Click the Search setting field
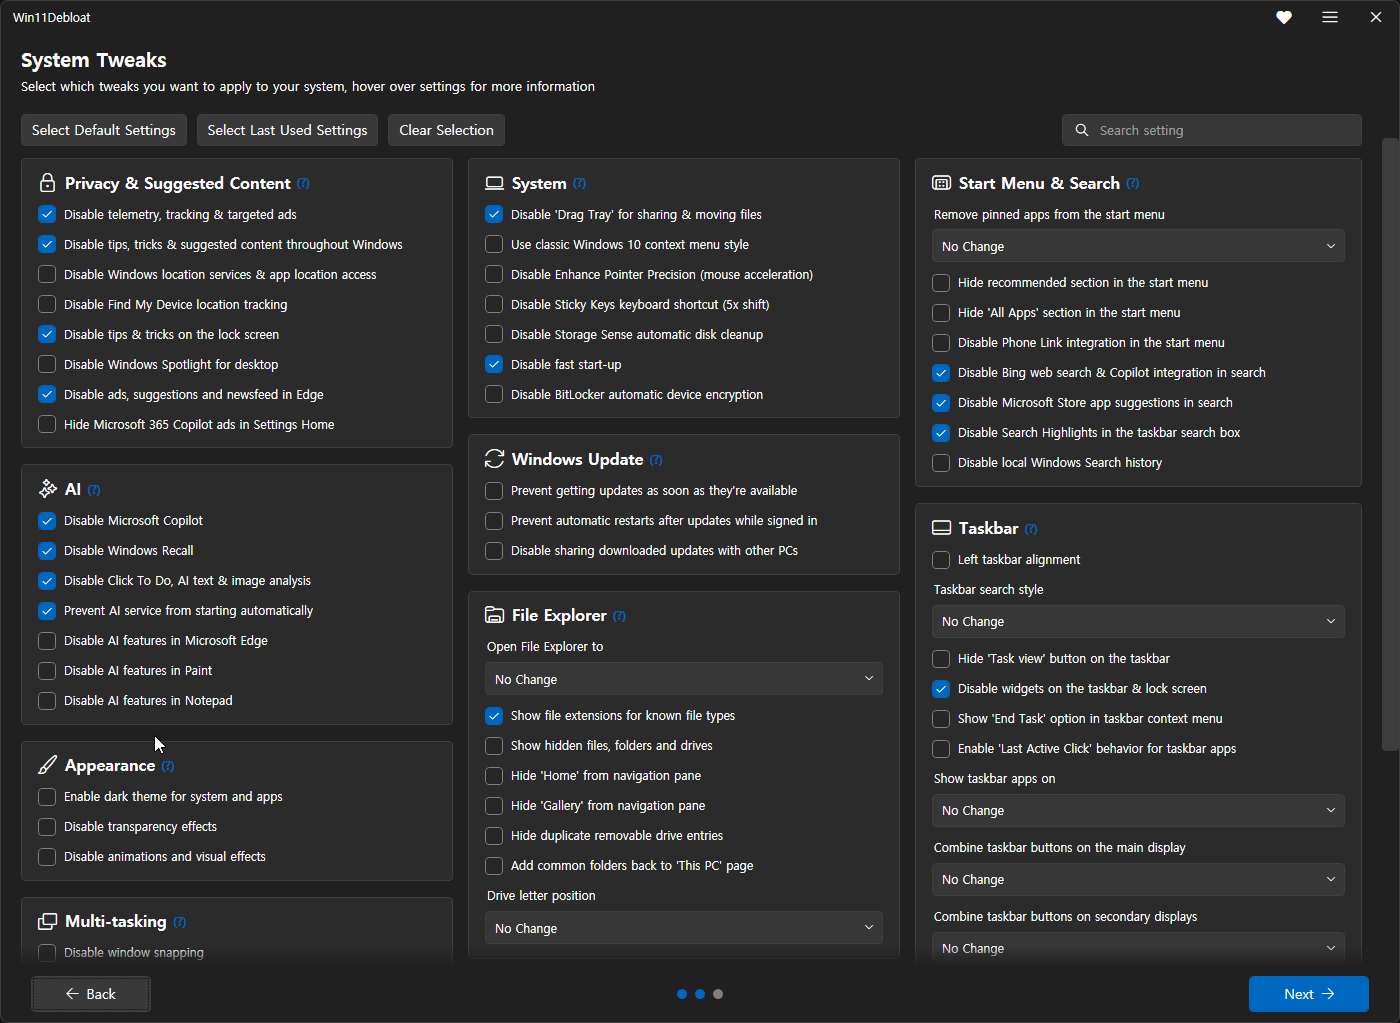 tap(1212, 130)
